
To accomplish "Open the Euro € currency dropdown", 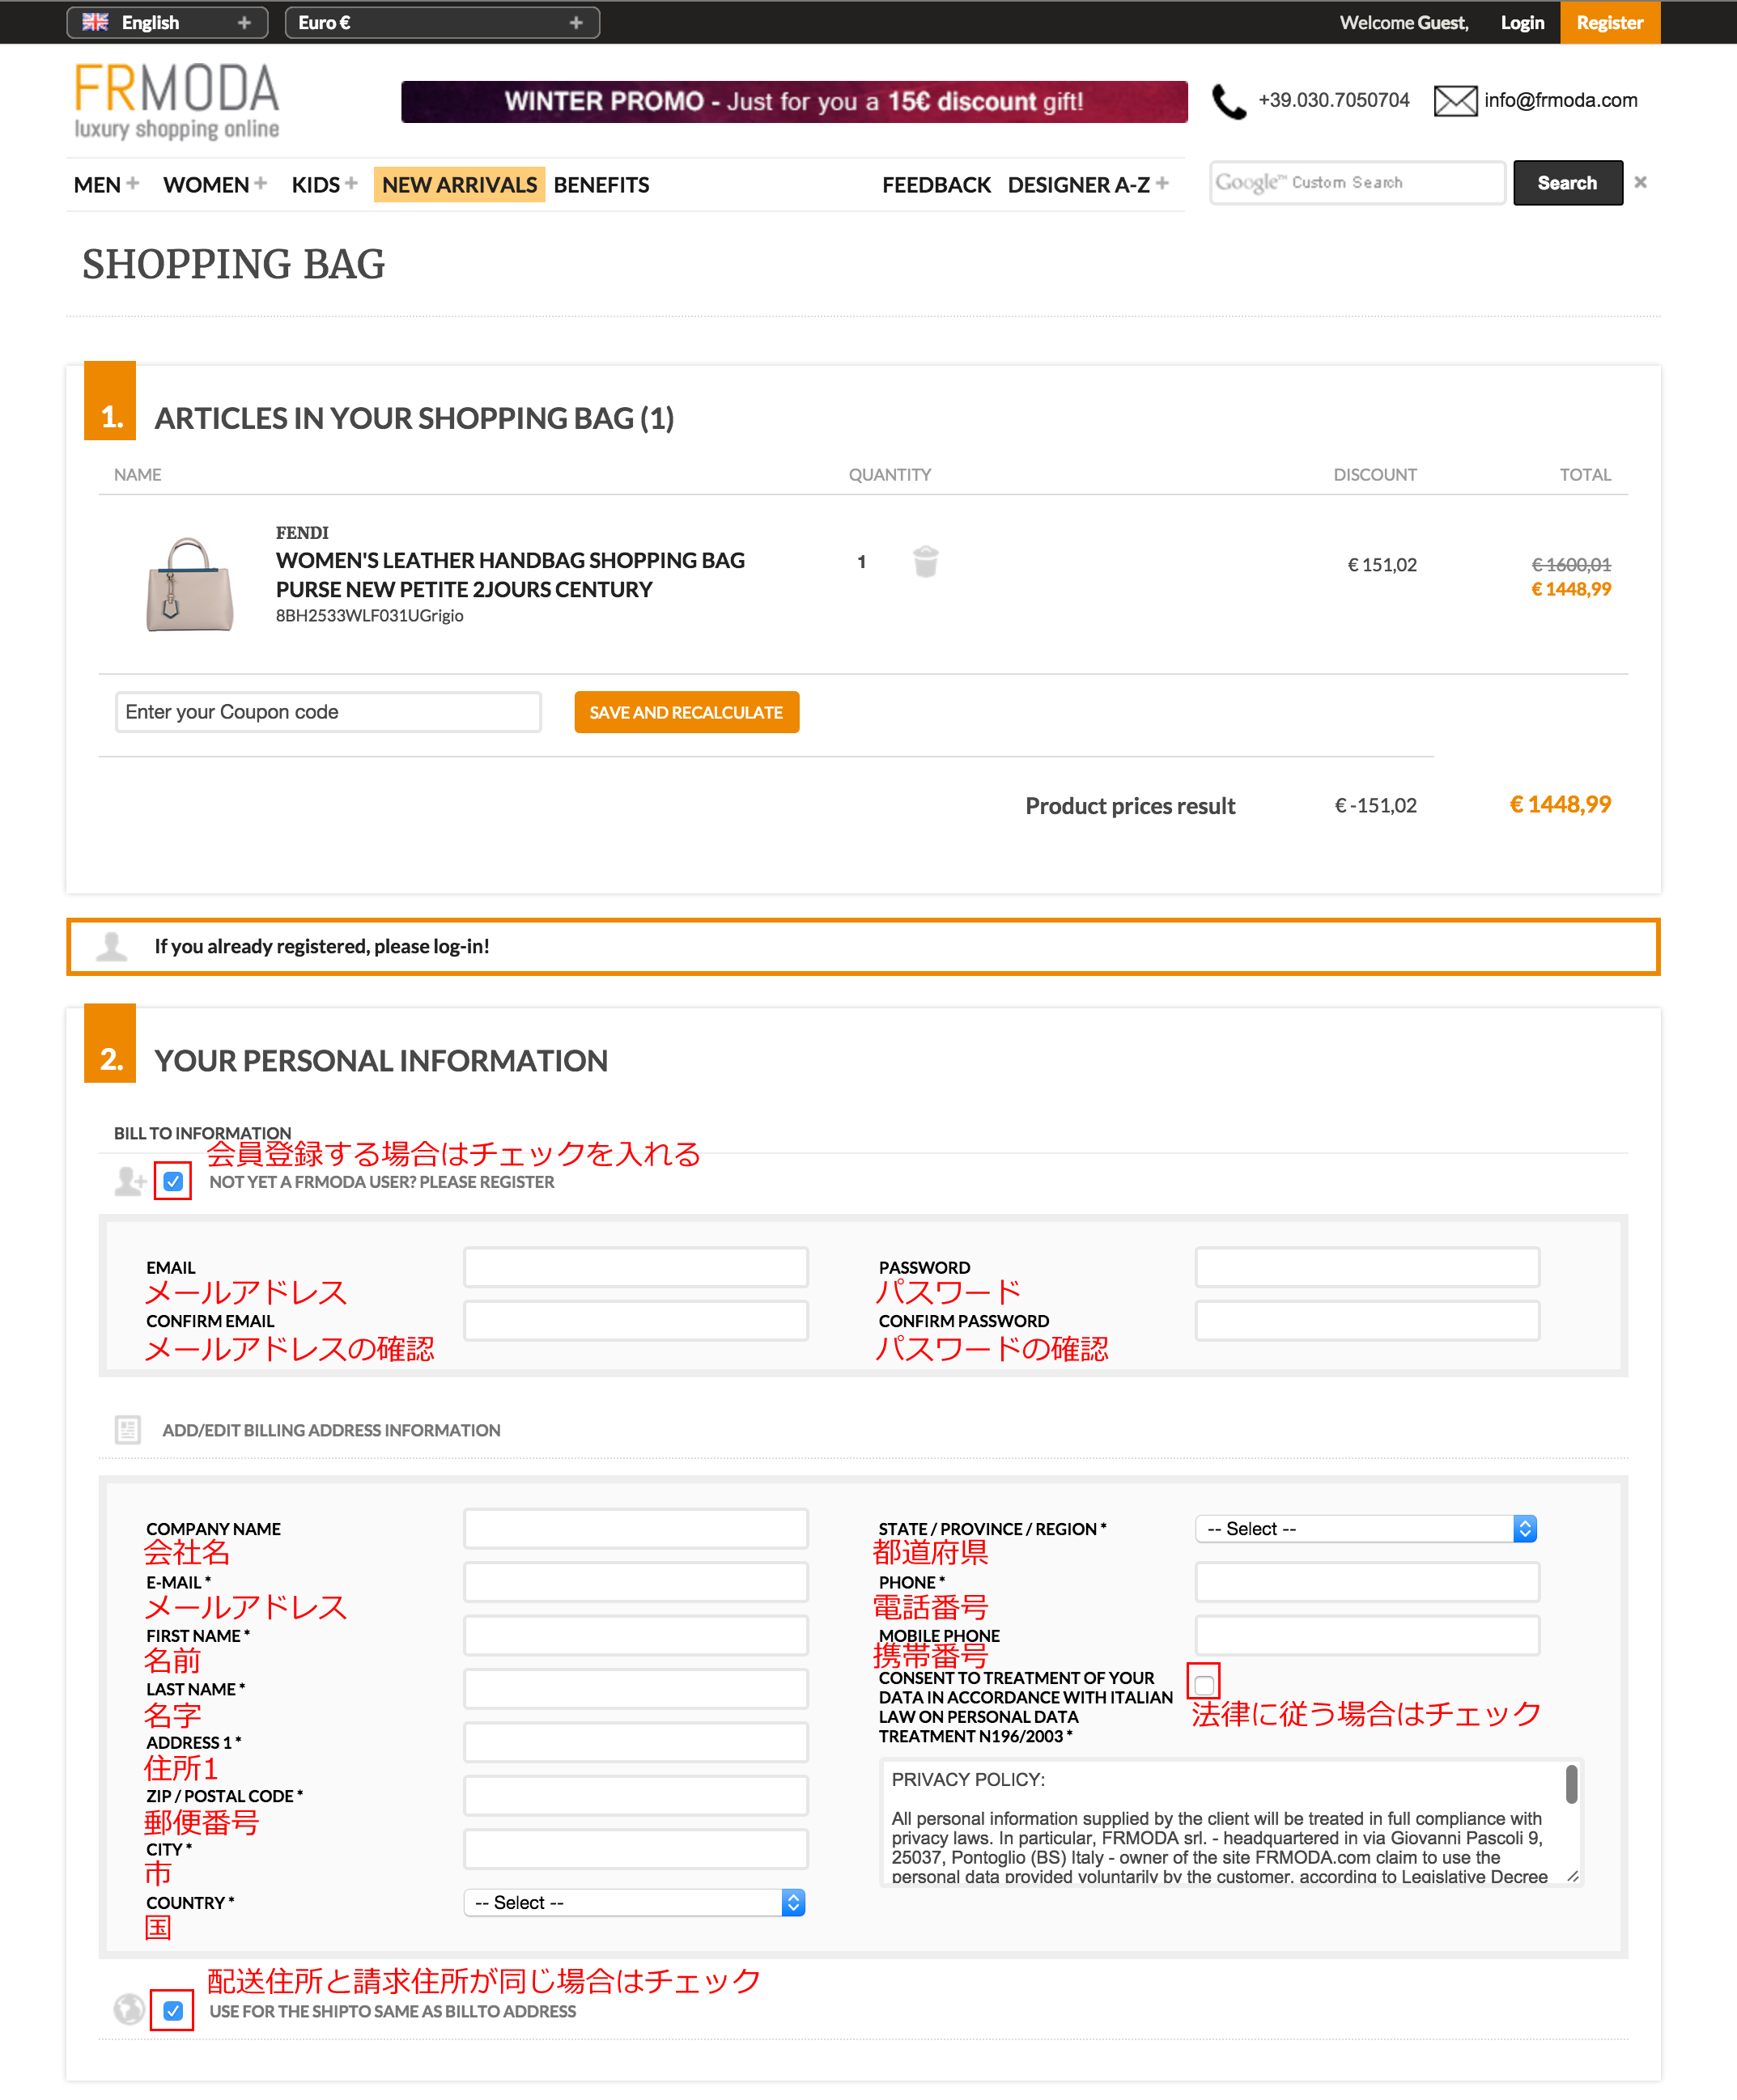I will click(x=442, y=22).
